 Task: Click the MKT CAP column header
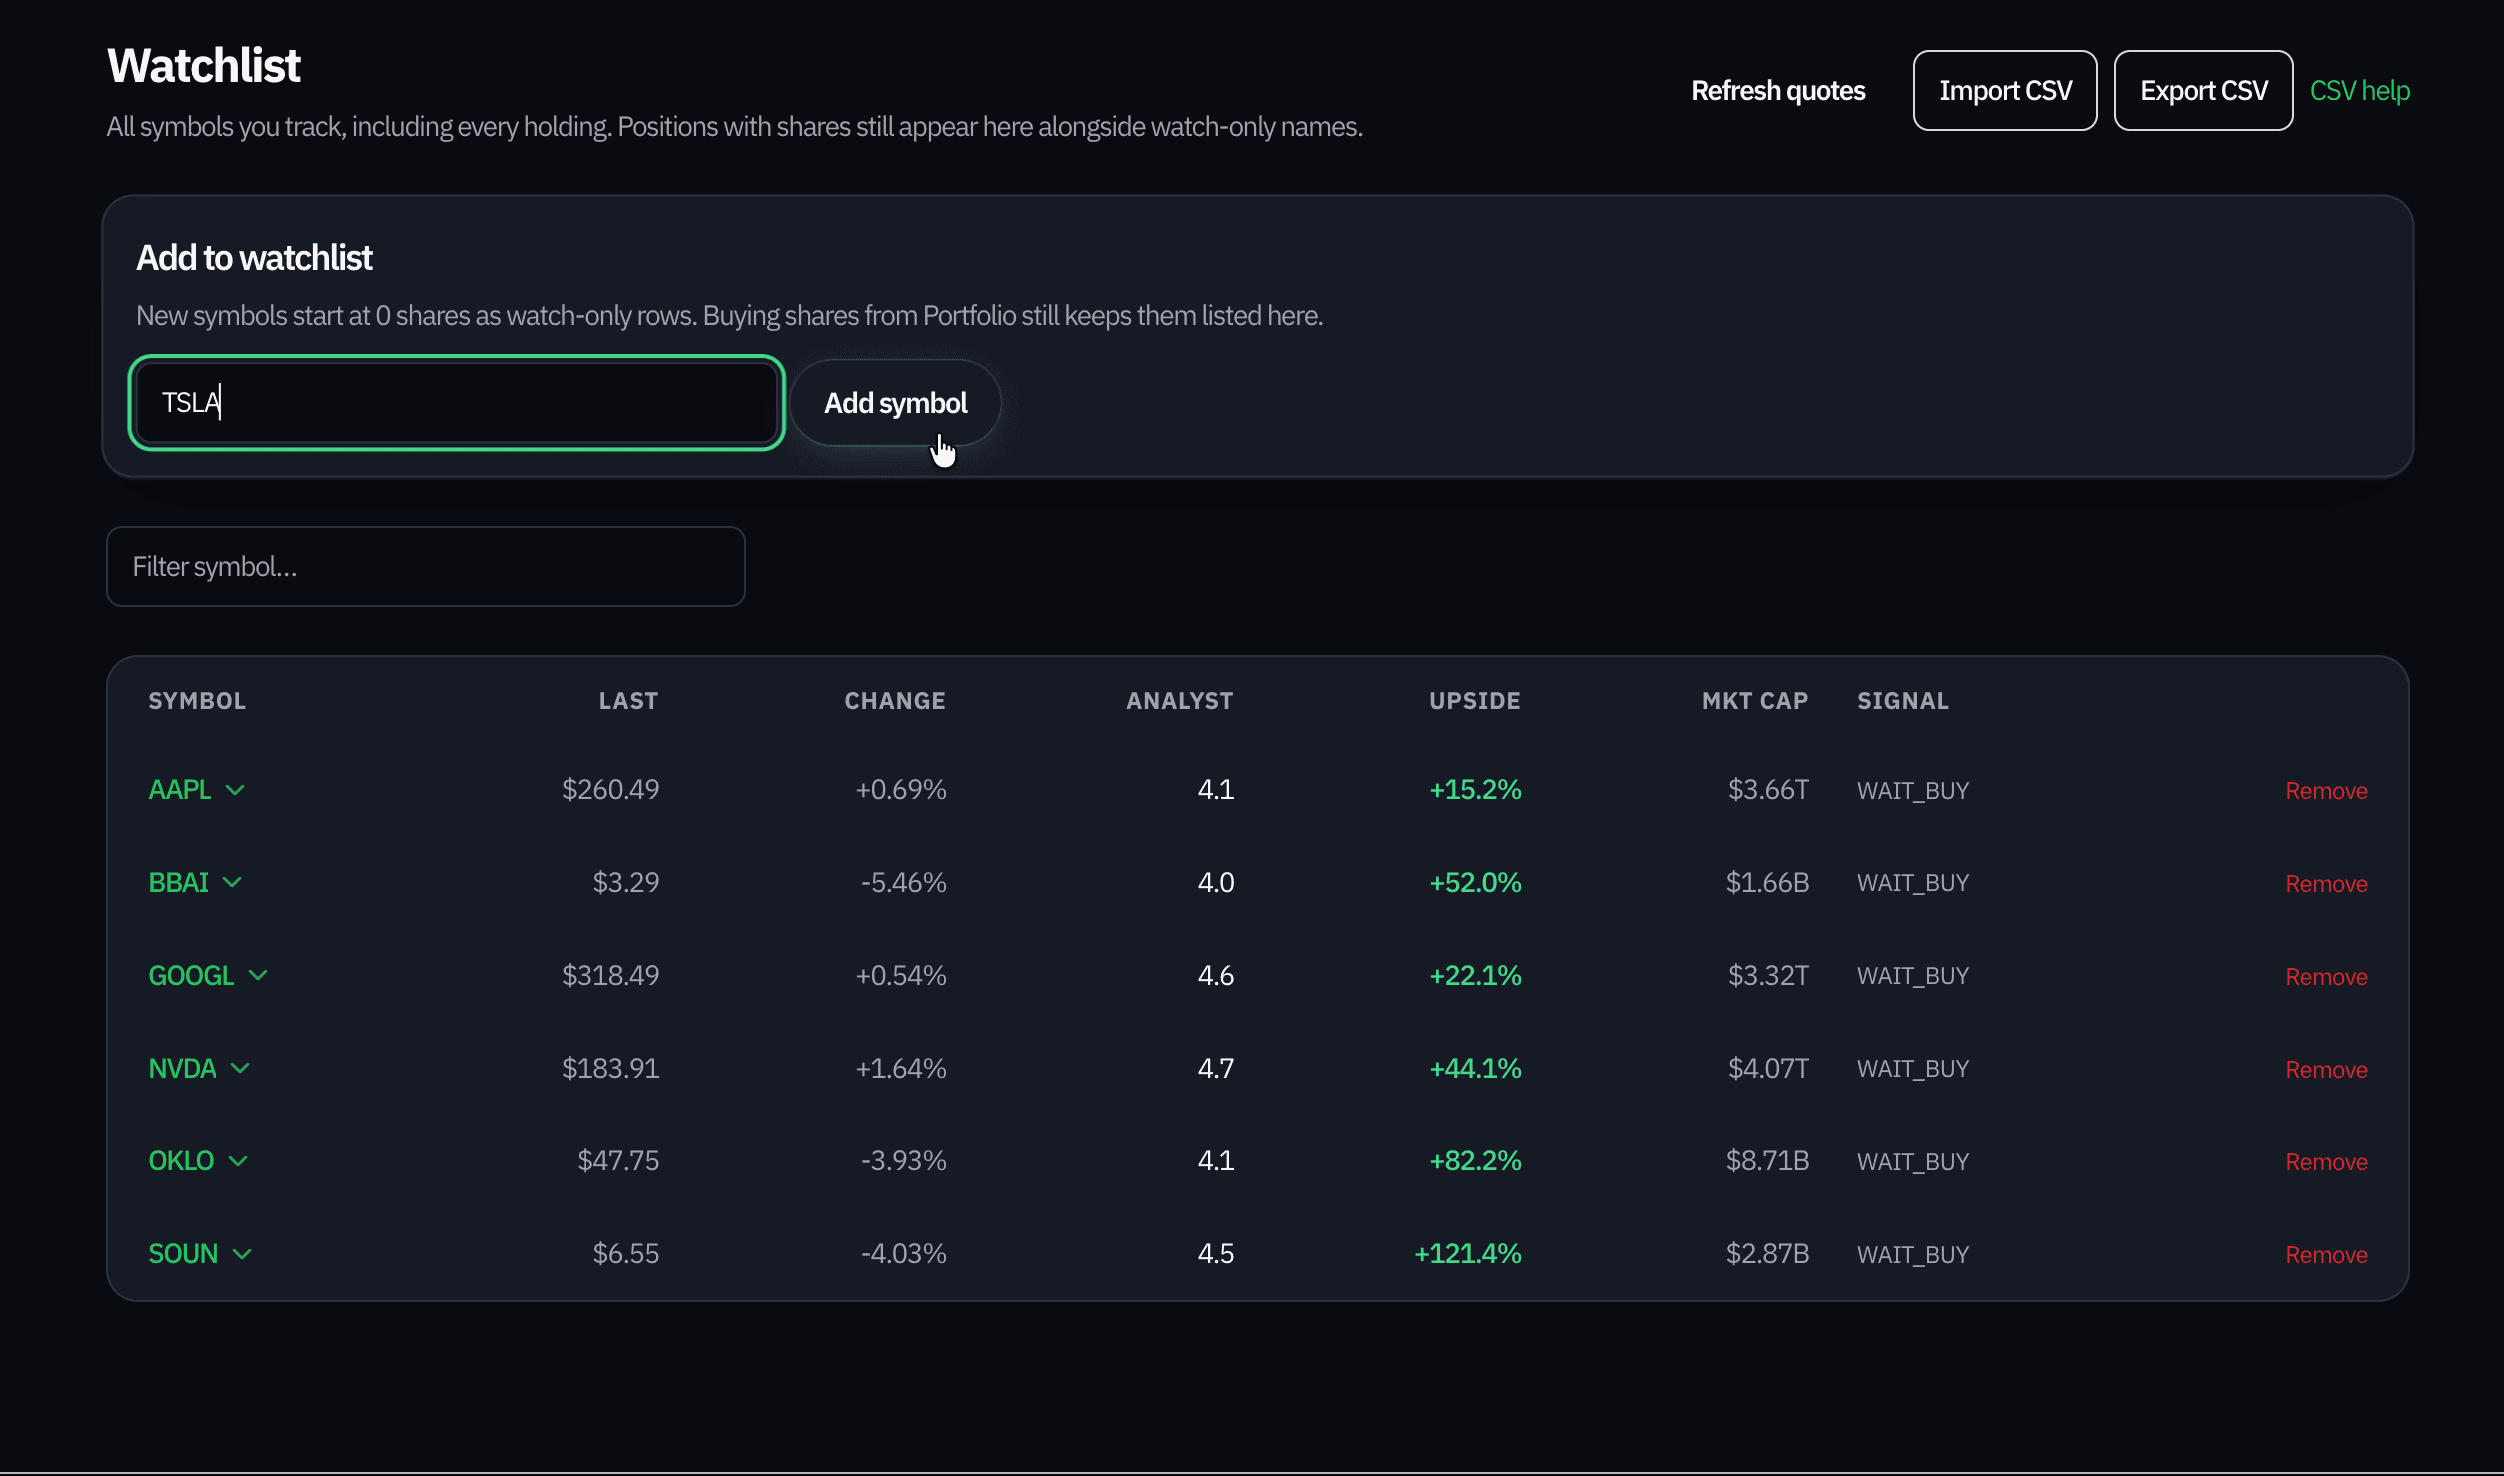(x=1755, y=701)
